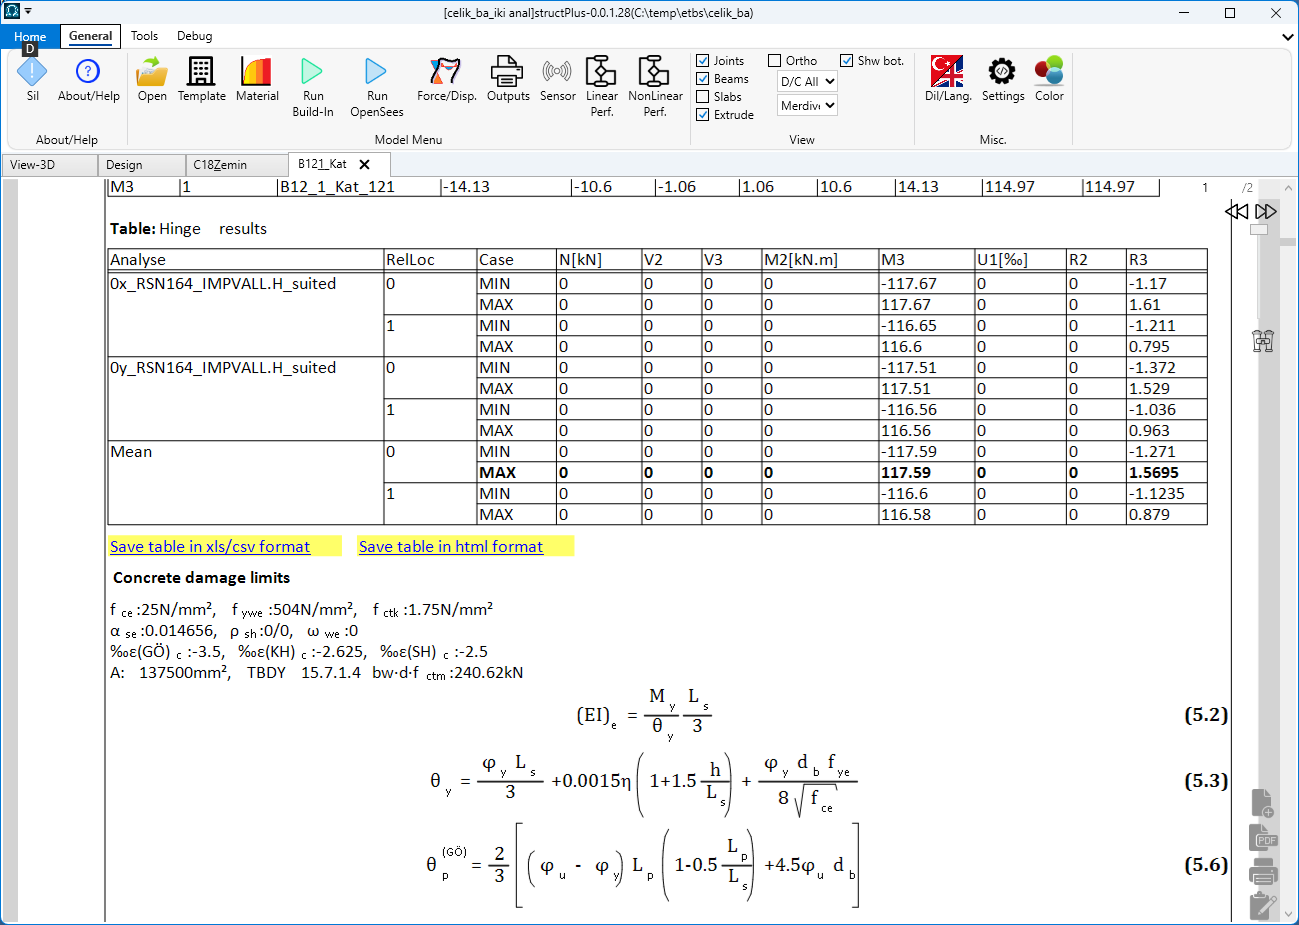Enable the Slabs checkbox
Screen dimensions: 1299x925
click(702, 97)
